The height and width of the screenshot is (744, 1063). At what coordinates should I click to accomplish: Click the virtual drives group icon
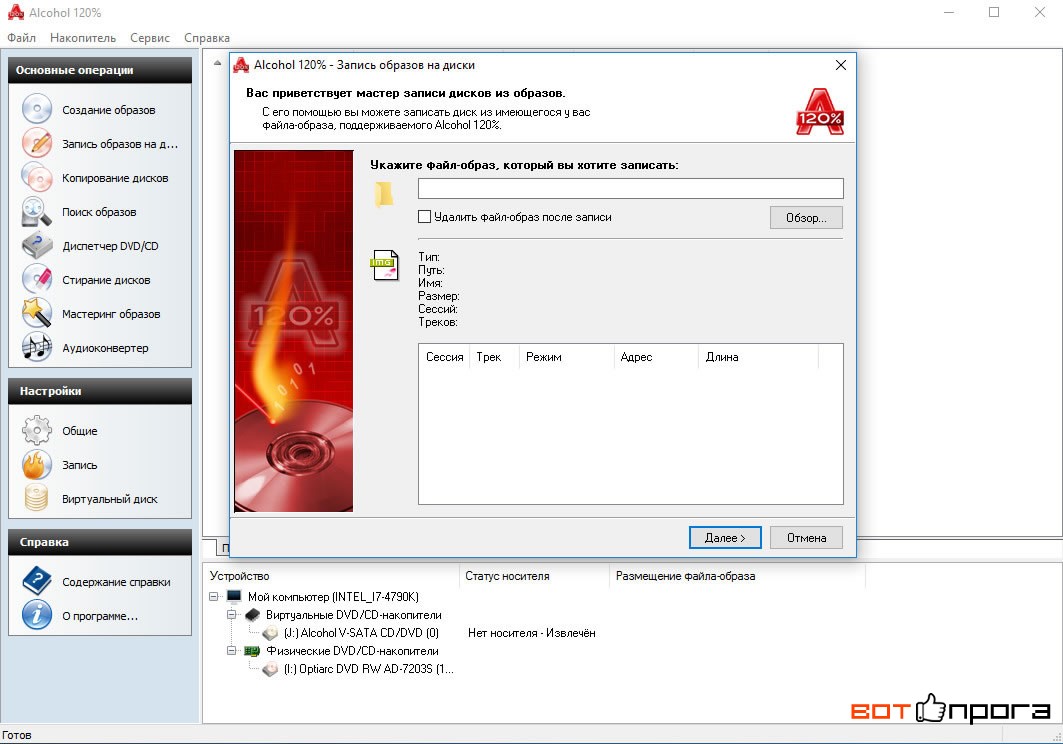tap(252, 614)
